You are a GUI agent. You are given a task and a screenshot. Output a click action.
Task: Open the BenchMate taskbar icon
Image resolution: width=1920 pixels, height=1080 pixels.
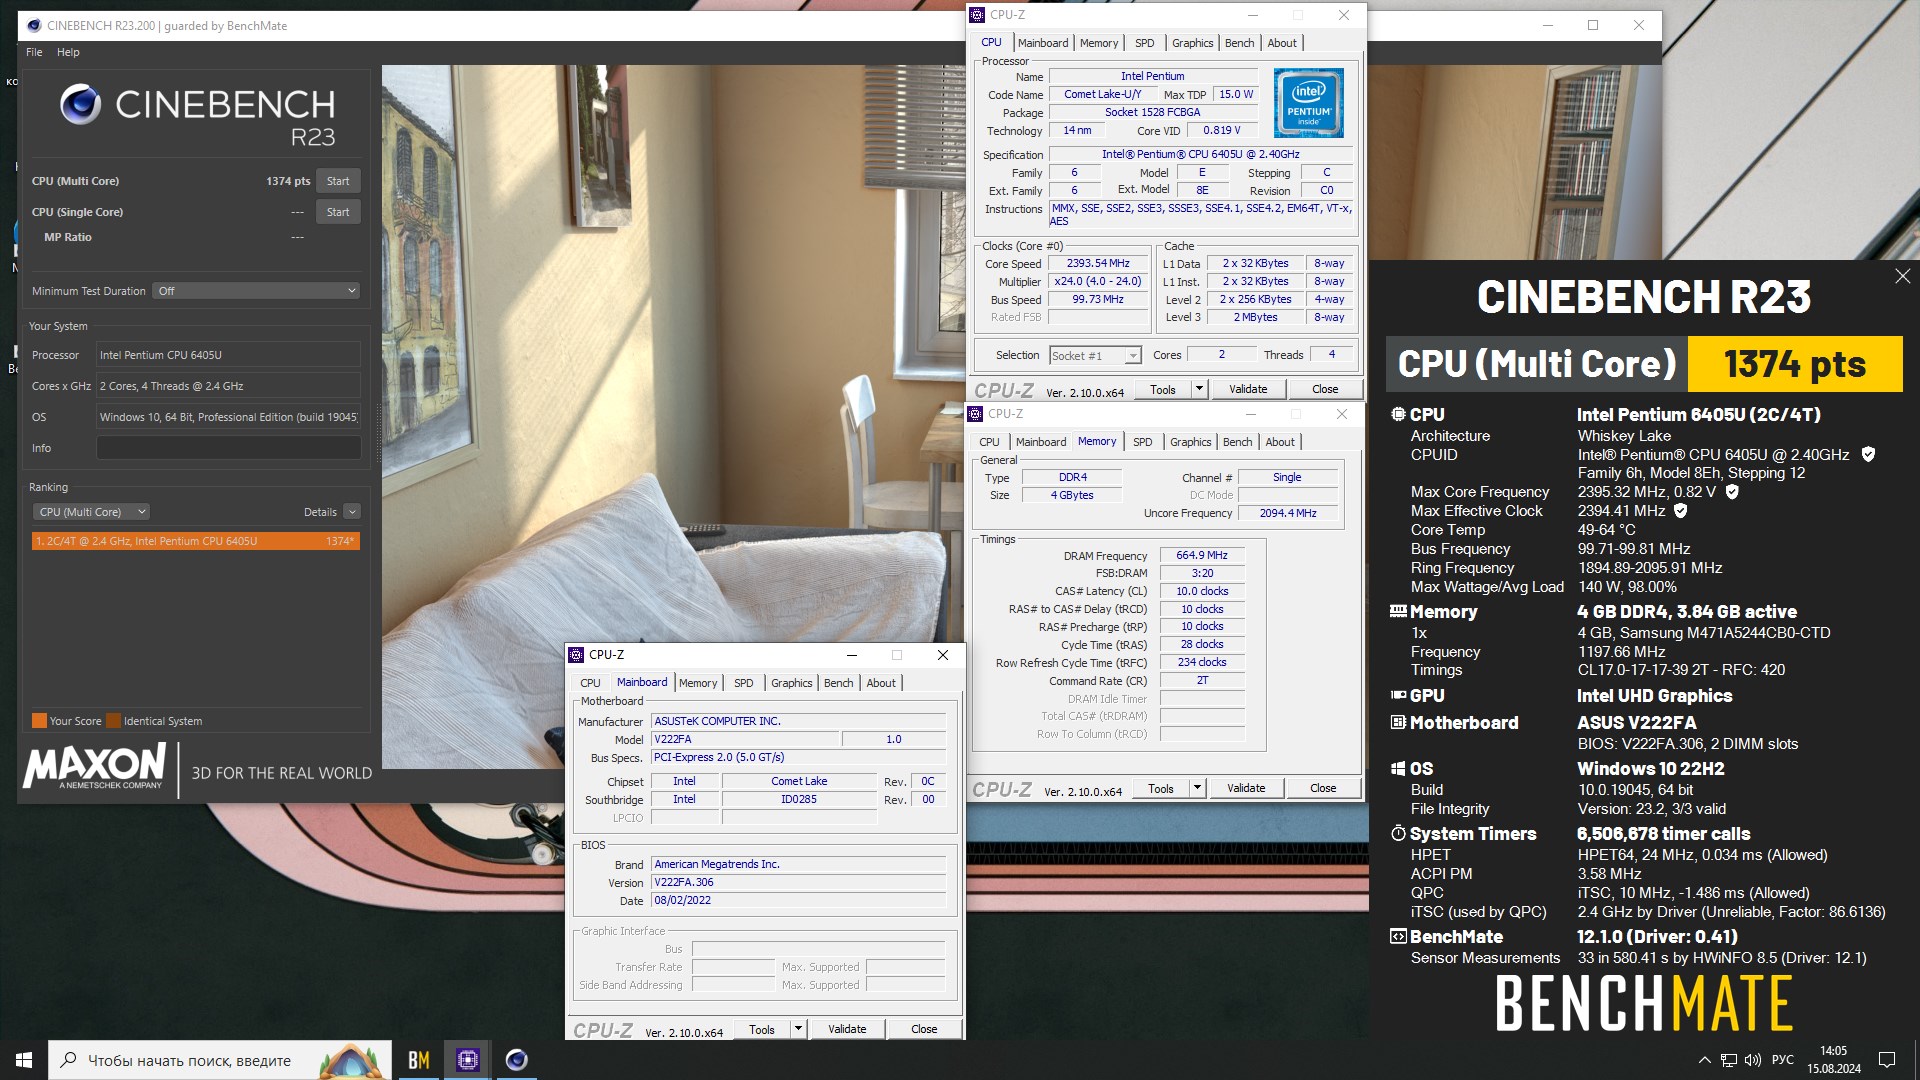419,1060
